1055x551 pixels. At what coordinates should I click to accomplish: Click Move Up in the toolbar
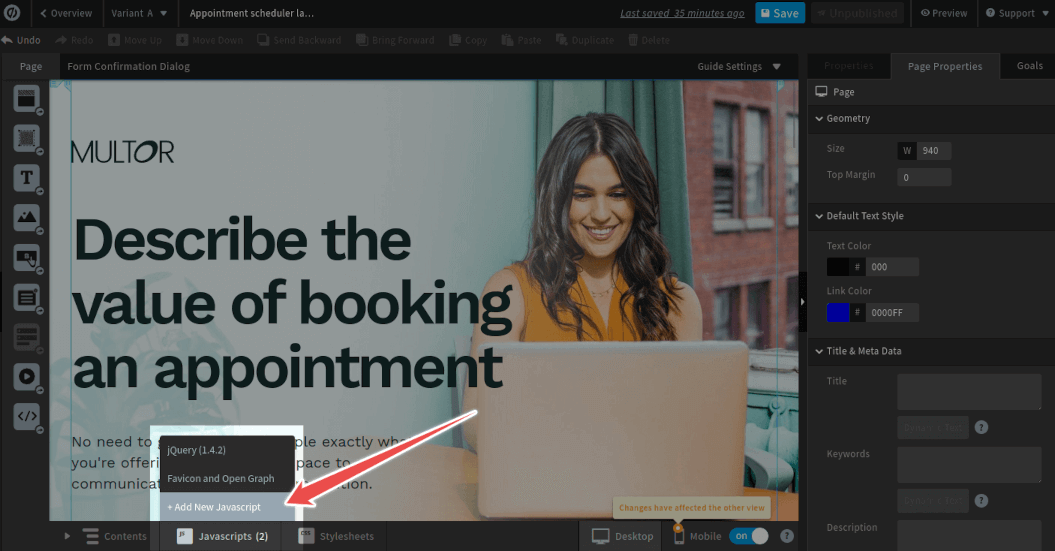[x=135, y=40]
